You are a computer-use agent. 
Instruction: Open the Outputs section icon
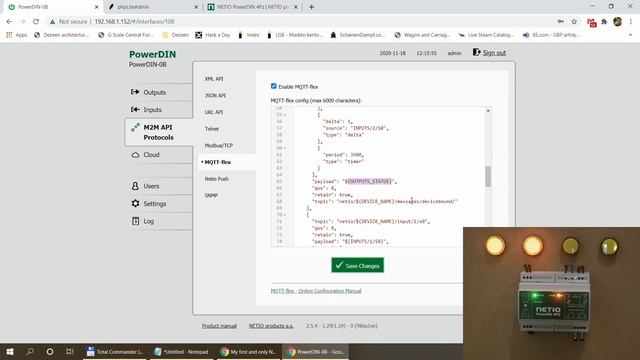pos(135,92)
